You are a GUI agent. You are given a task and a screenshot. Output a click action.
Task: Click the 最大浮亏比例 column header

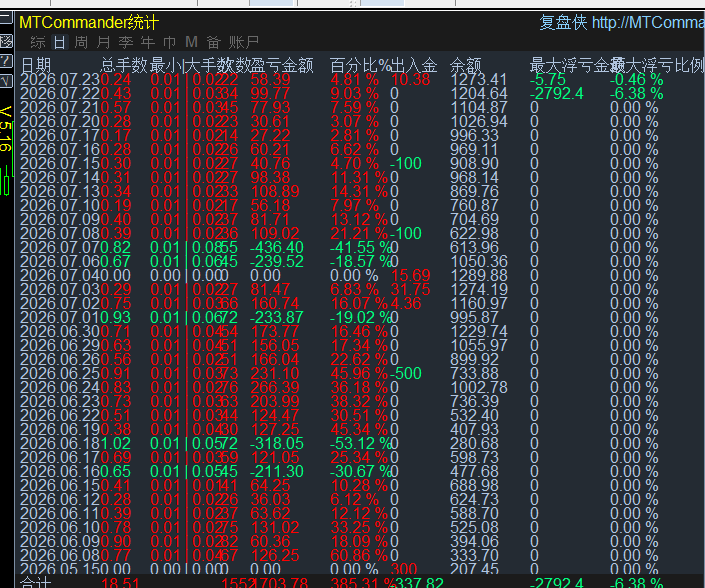657,66
